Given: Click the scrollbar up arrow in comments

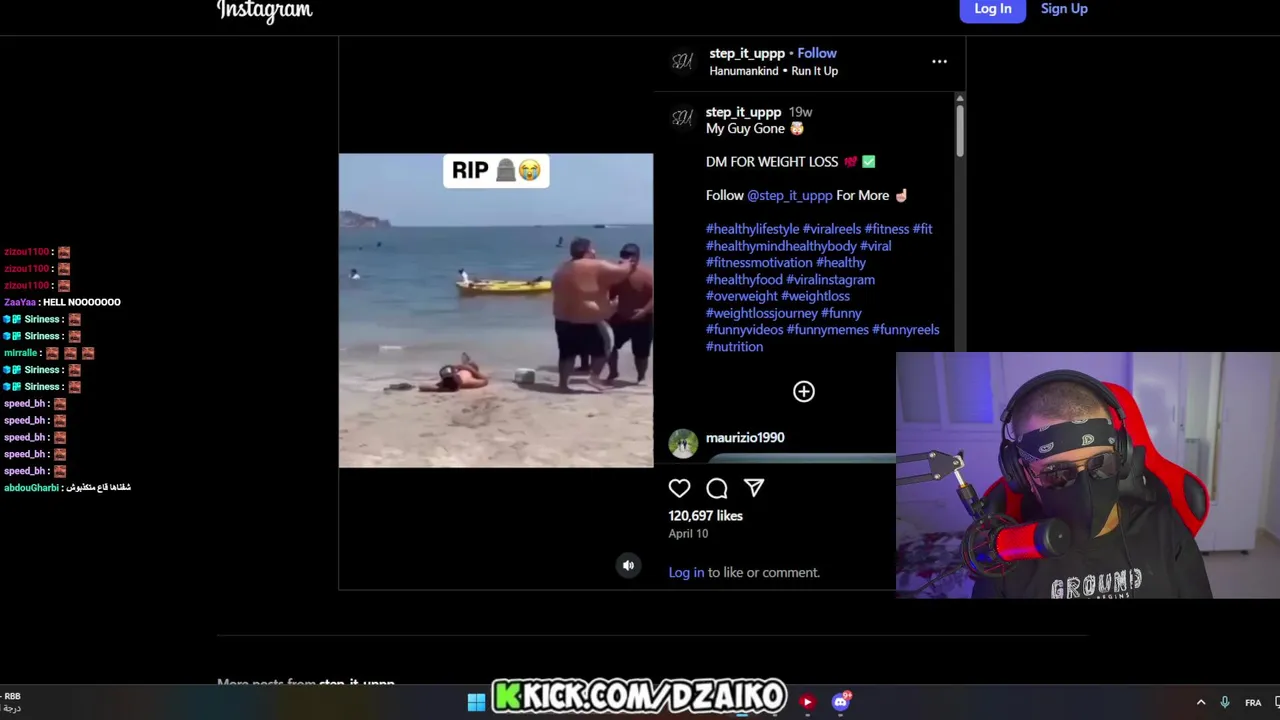Looking at the screenshot, I should 960,98.
